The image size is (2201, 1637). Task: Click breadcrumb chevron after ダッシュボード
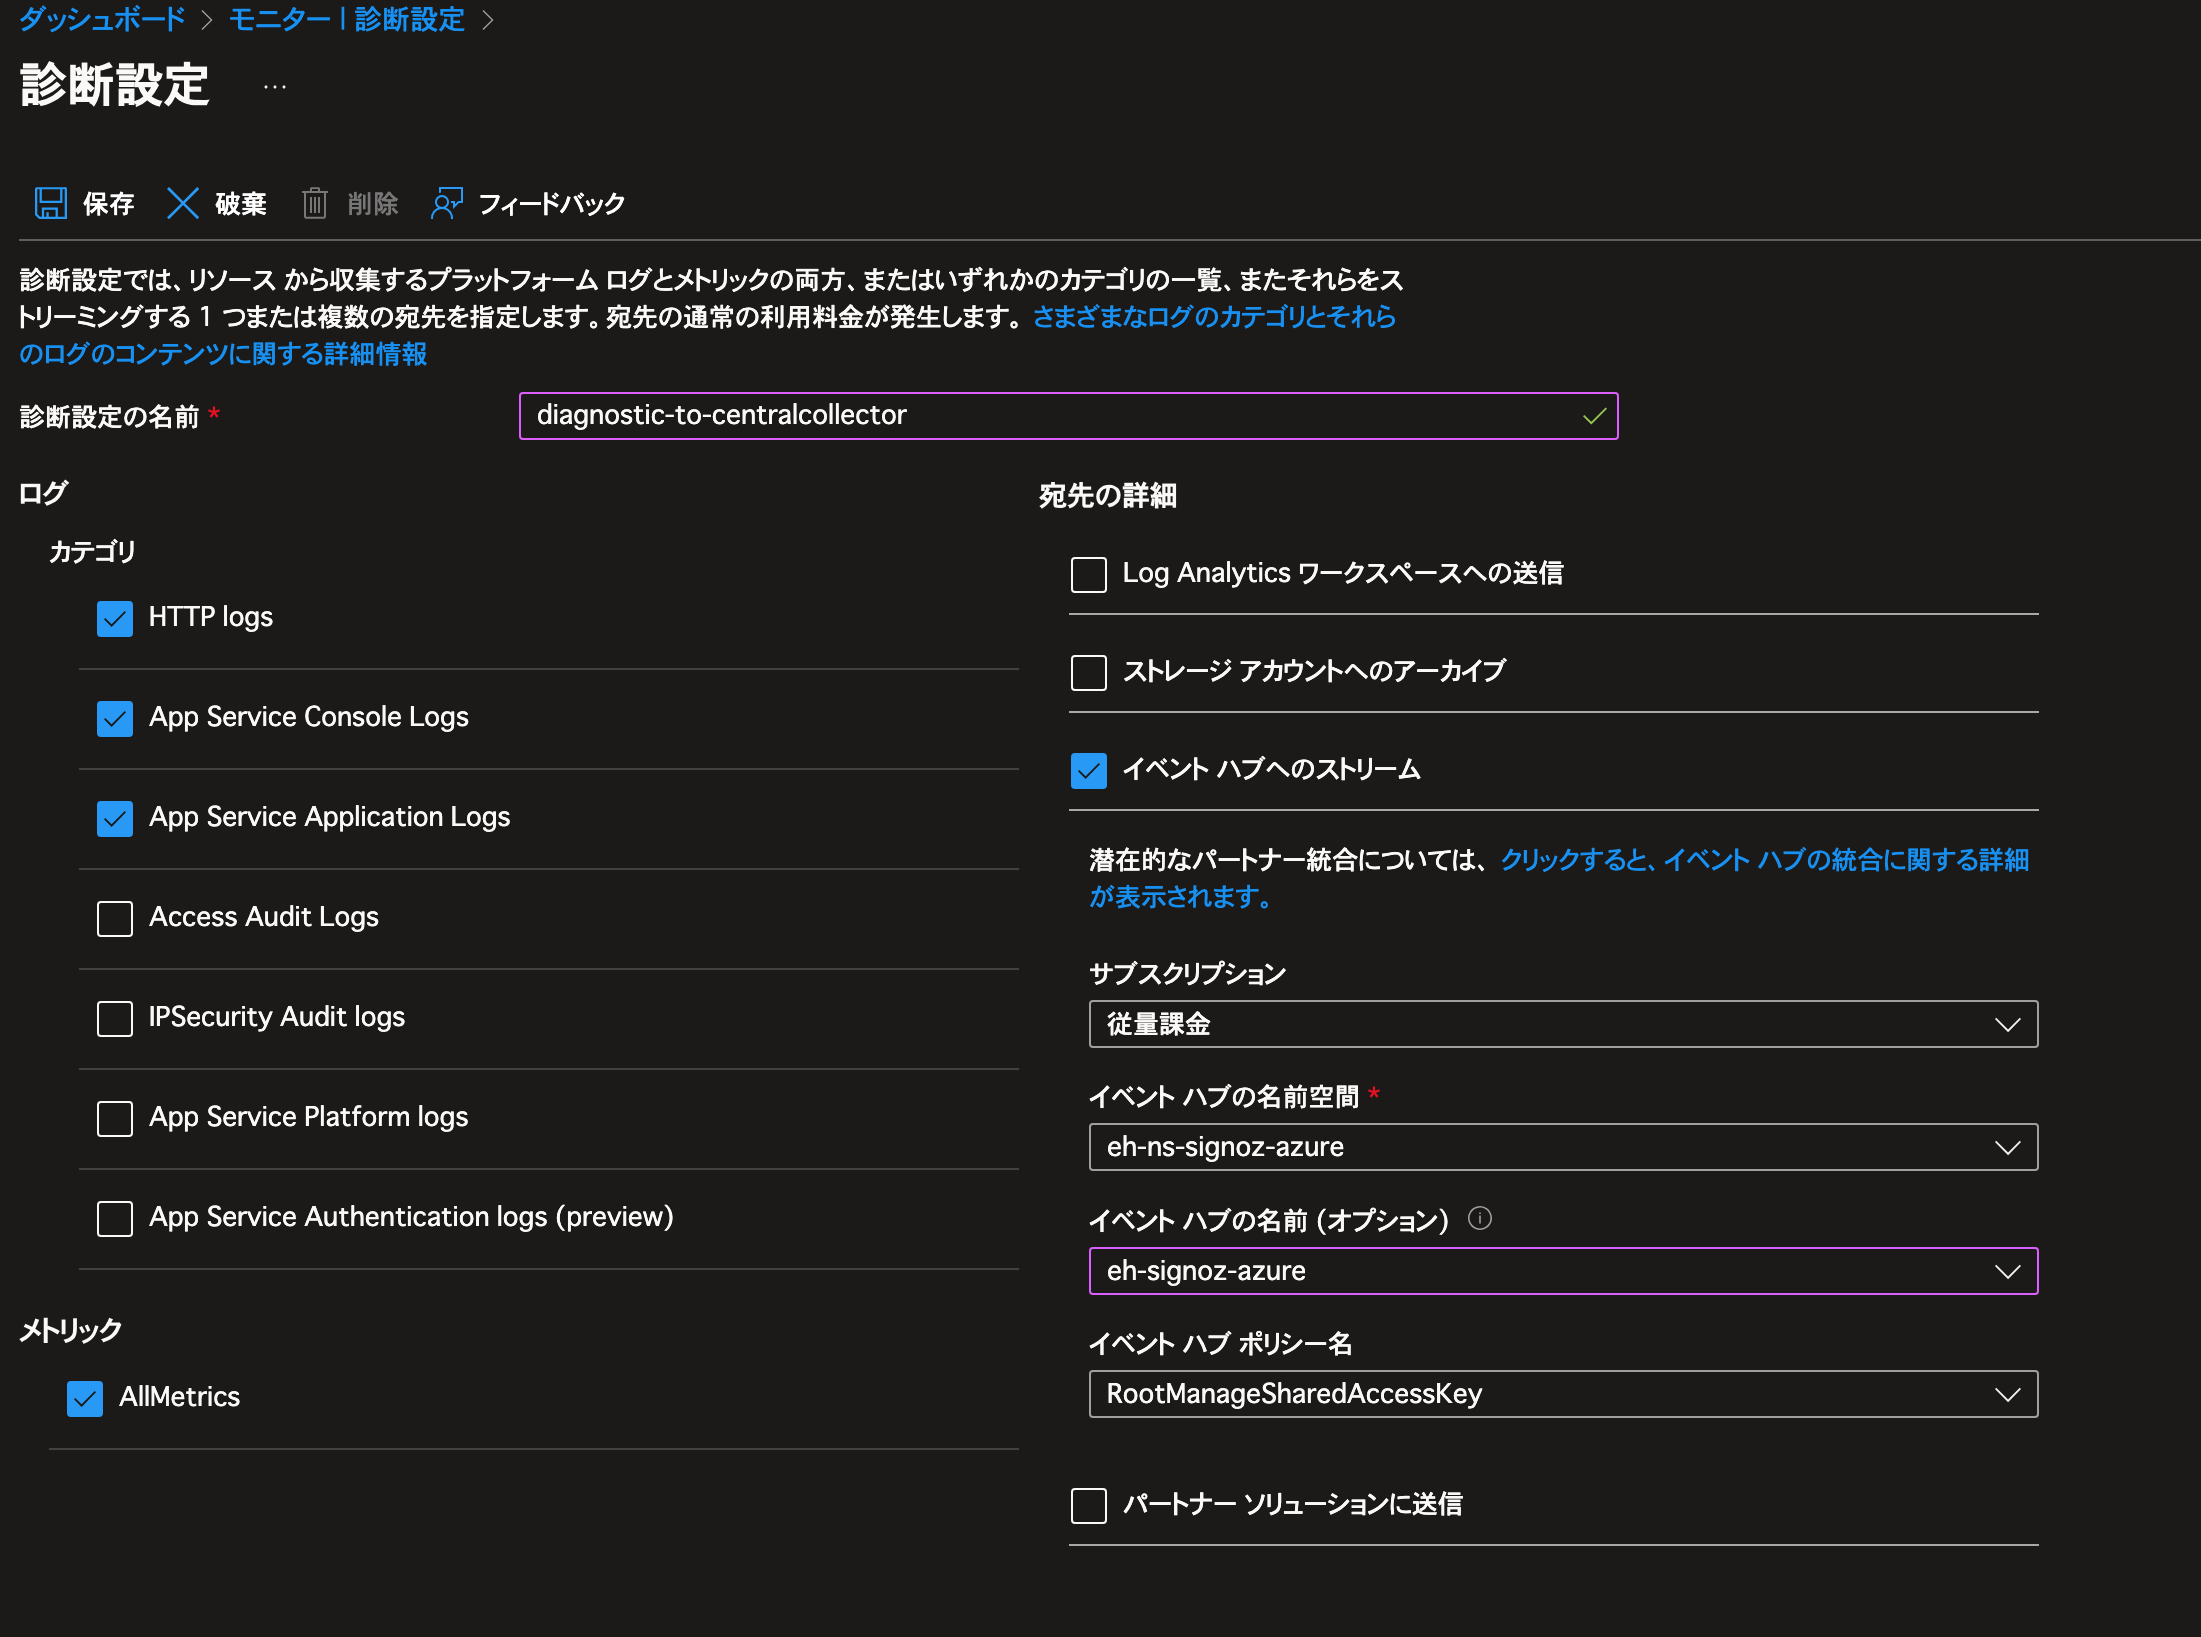point(207,20)
